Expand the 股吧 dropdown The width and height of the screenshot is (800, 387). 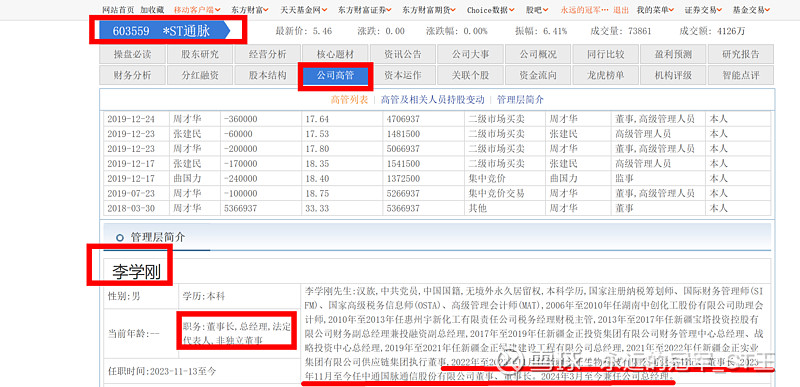(x=537, y=10)
